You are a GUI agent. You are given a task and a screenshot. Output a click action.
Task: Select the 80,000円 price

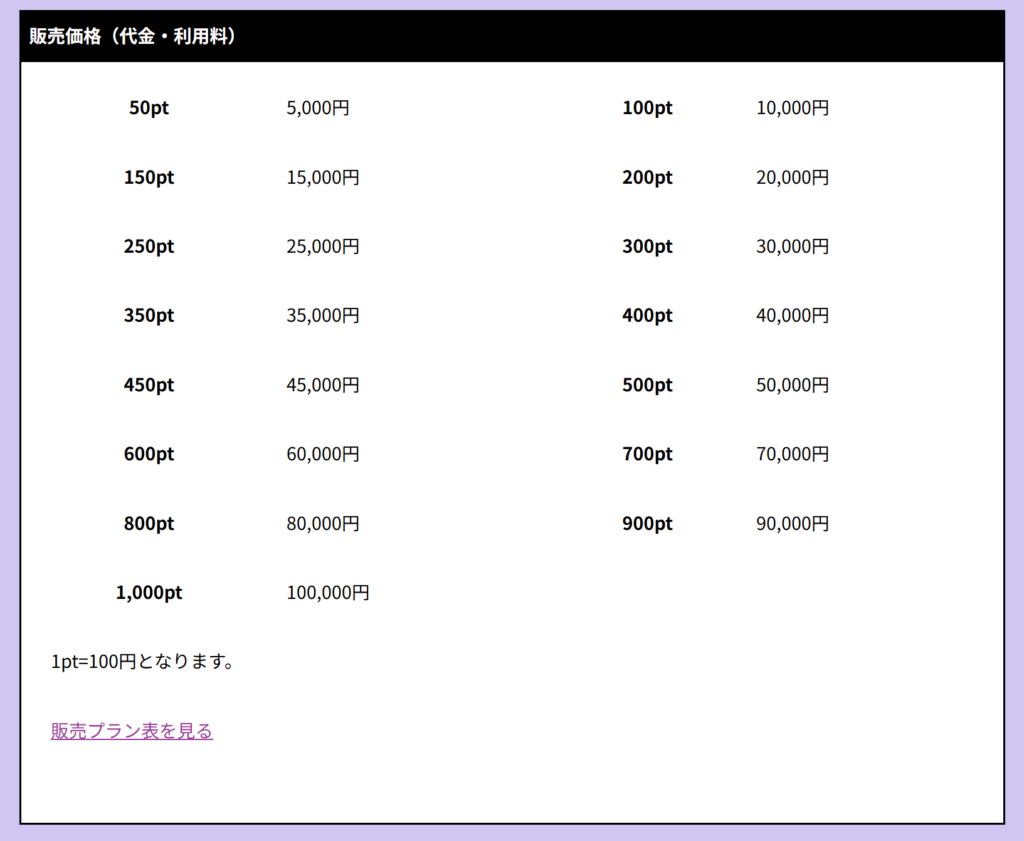pos(323,524)
